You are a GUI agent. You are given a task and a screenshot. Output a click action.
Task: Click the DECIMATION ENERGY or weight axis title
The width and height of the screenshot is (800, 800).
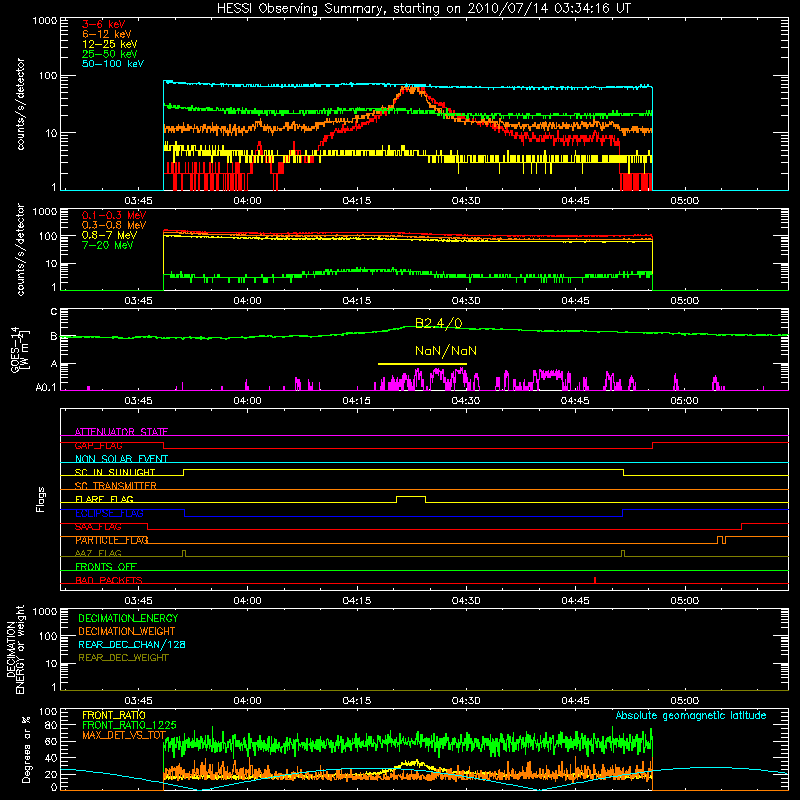point(15,649)
